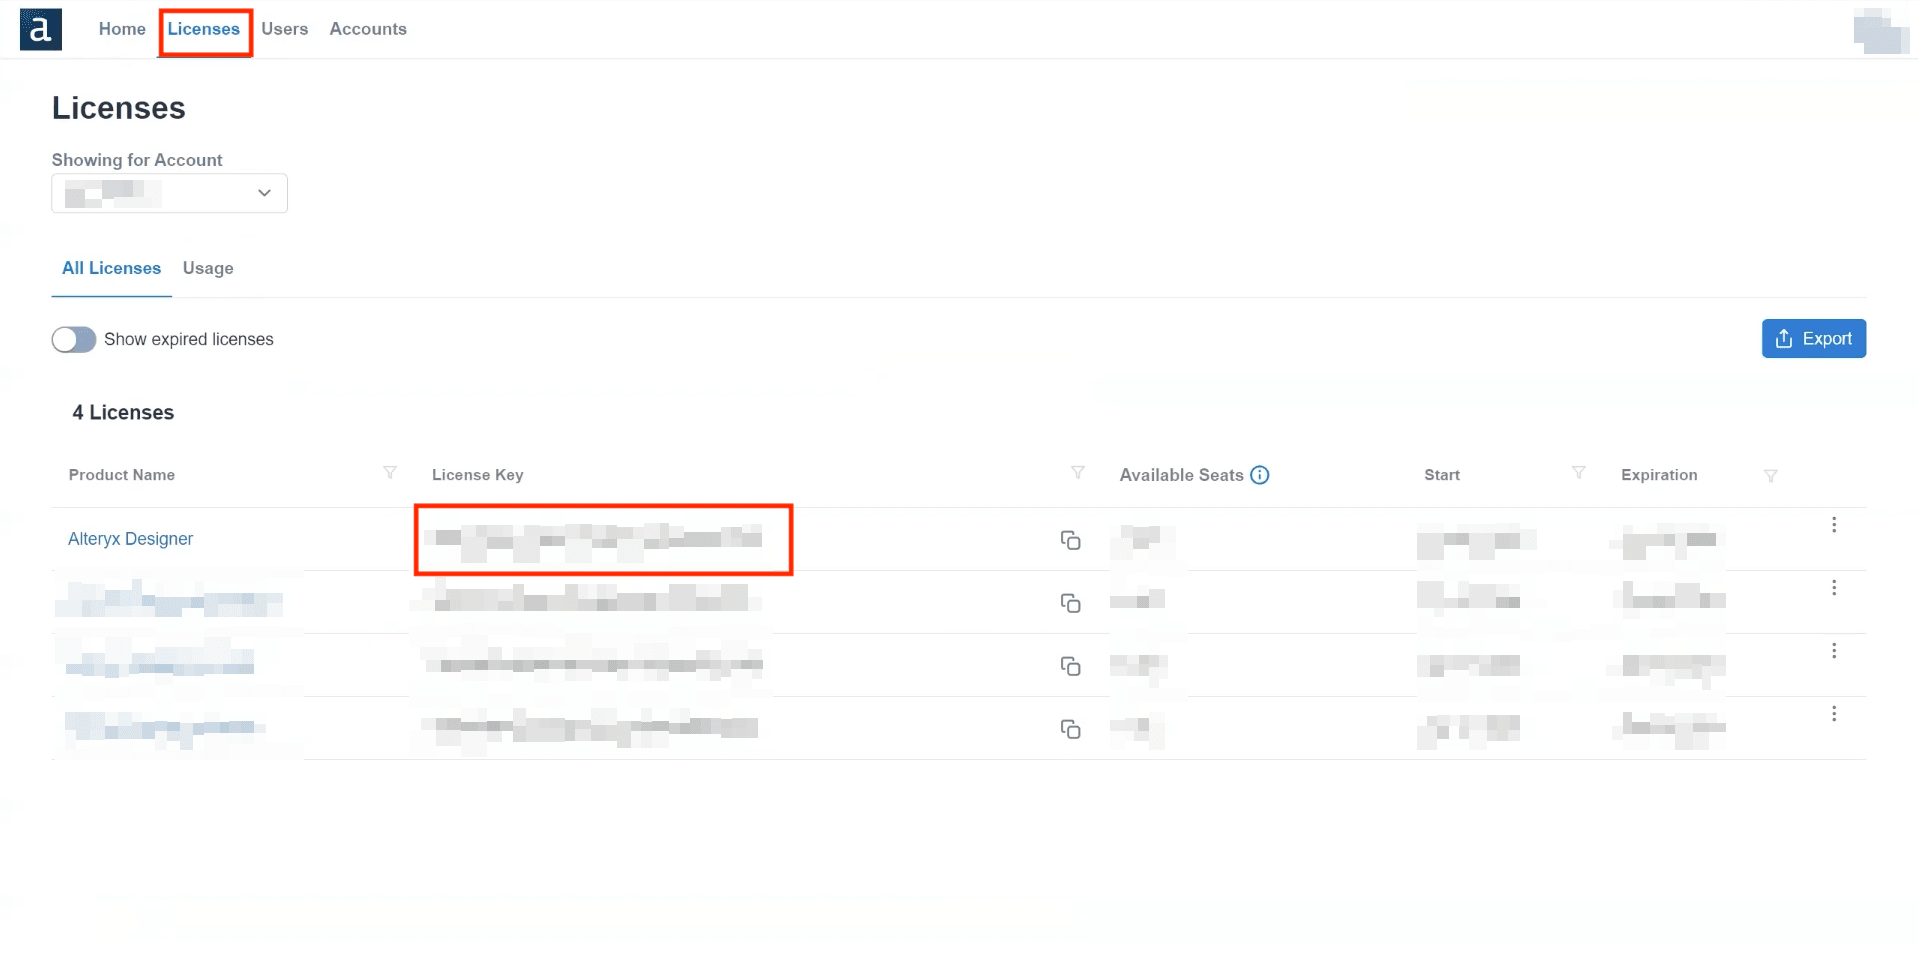The height and width of the screenshot is (978, 1918).
Task: Toggle Show expired licenses switch
Action: (74, 340)
